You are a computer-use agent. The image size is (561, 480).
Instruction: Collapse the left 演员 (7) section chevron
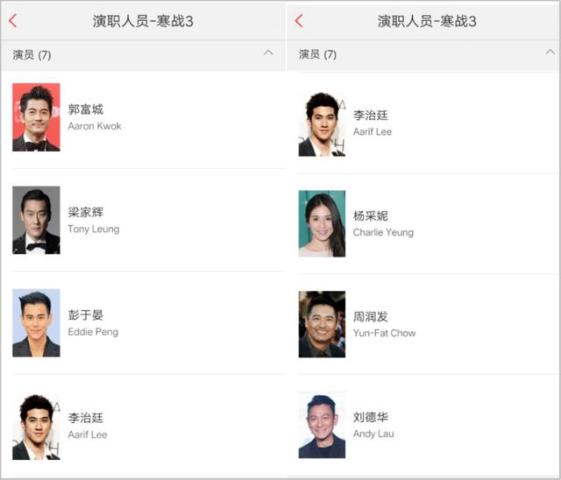(x=268, y=53)
